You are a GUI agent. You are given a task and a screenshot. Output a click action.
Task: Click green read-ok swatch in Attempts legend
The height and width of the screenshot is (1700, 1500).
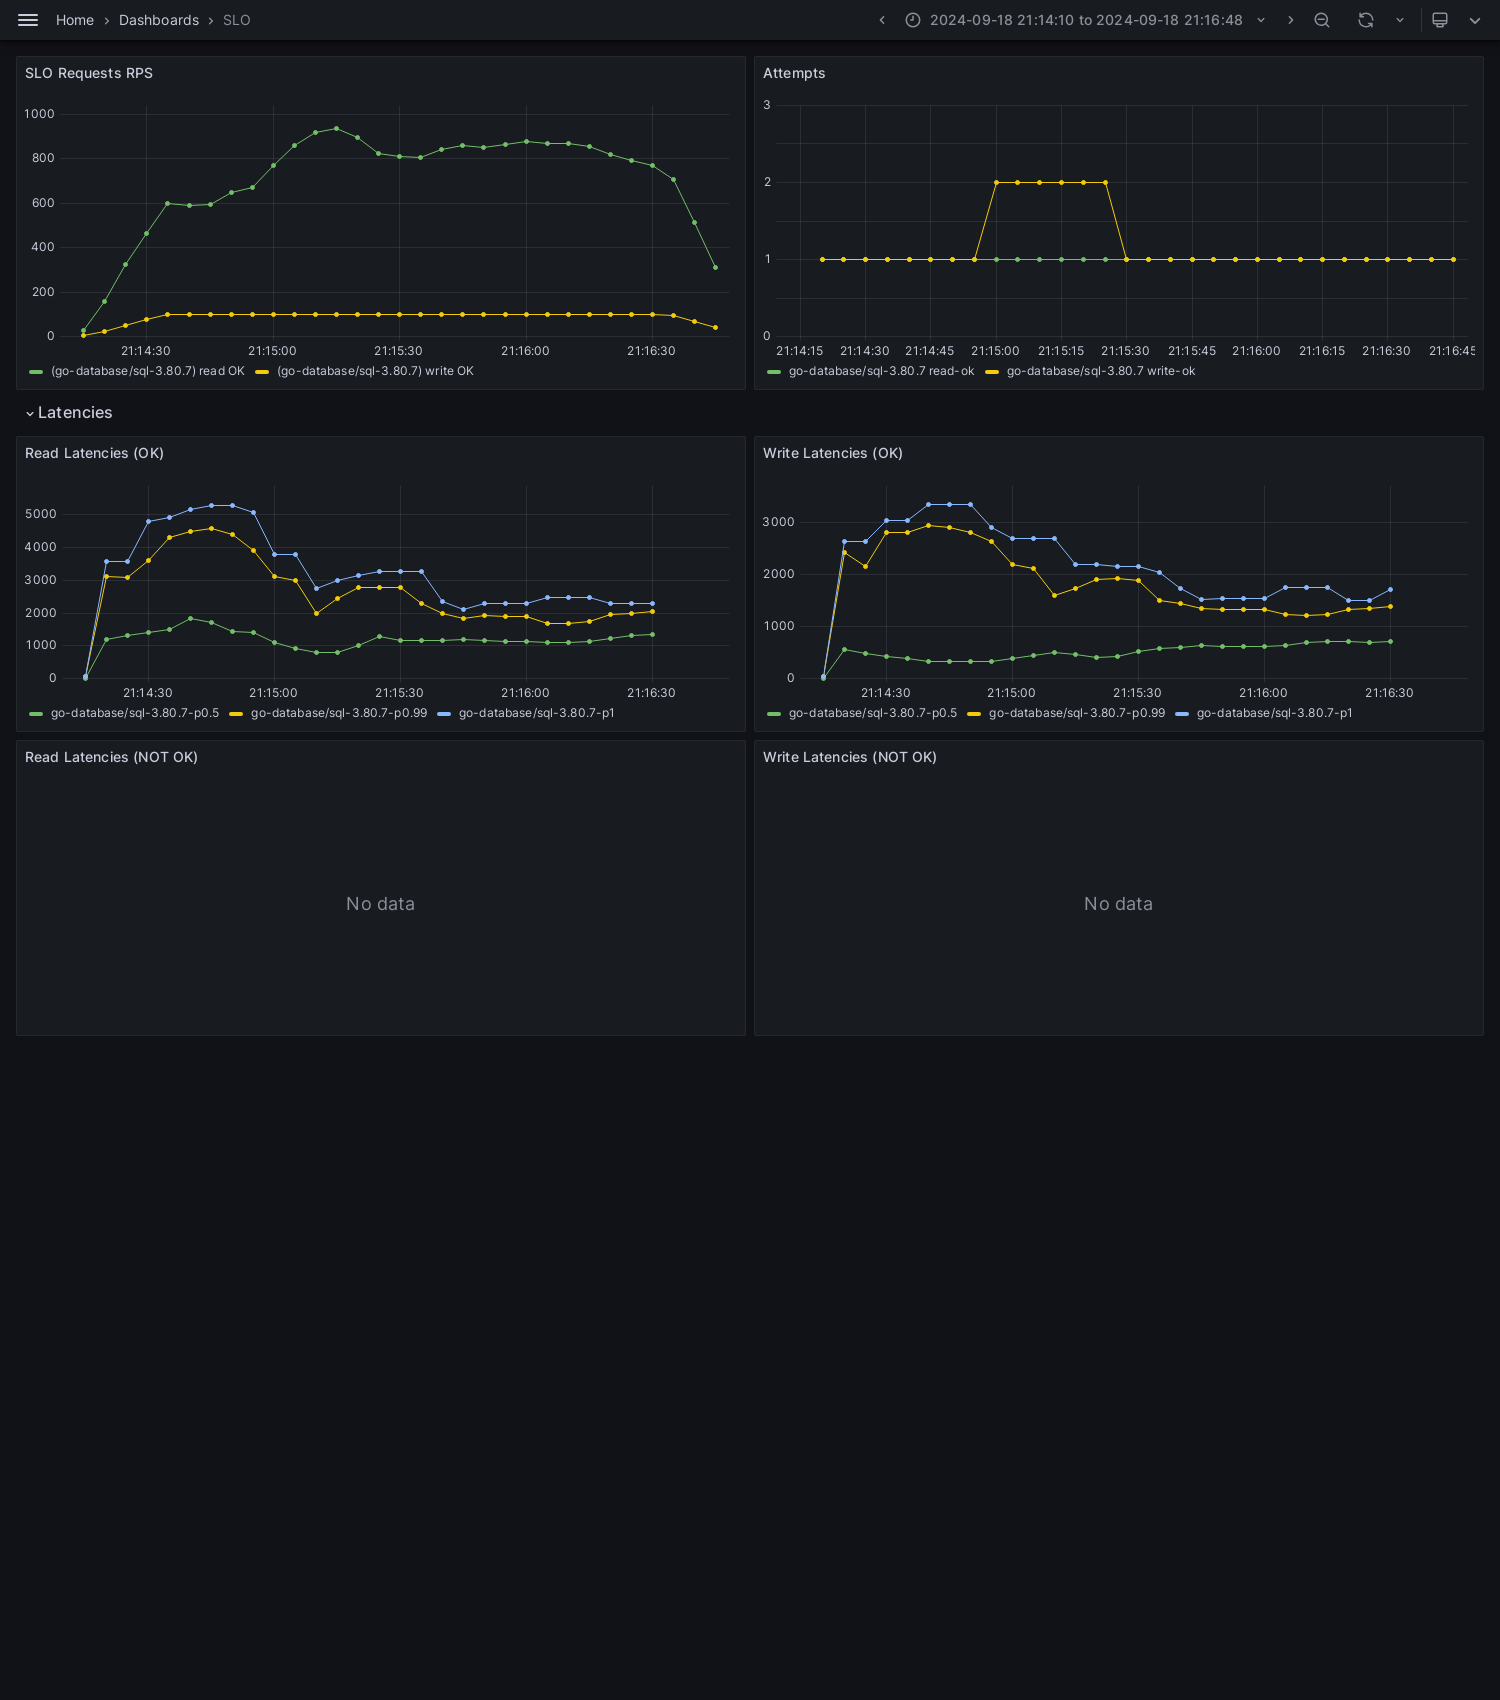pyautogui.click(x=774, y=372)
